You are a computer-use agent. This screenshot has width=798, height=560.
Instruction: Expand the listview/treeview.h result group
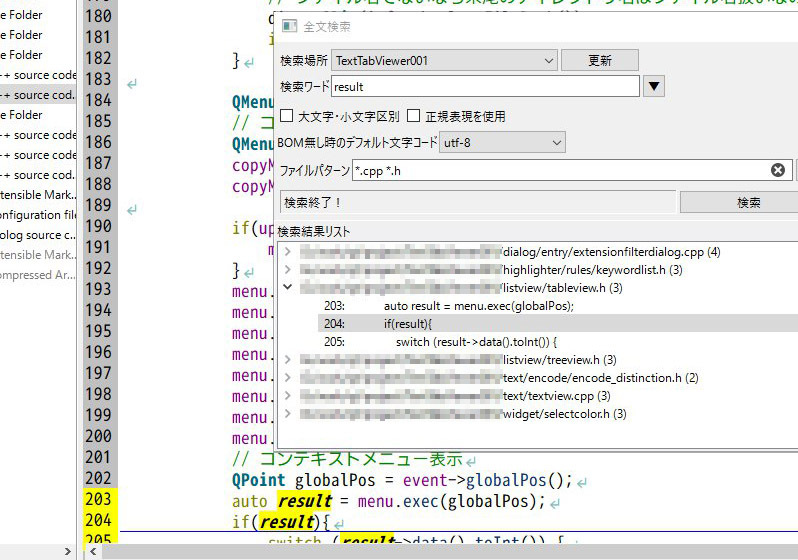click(288, 360)
